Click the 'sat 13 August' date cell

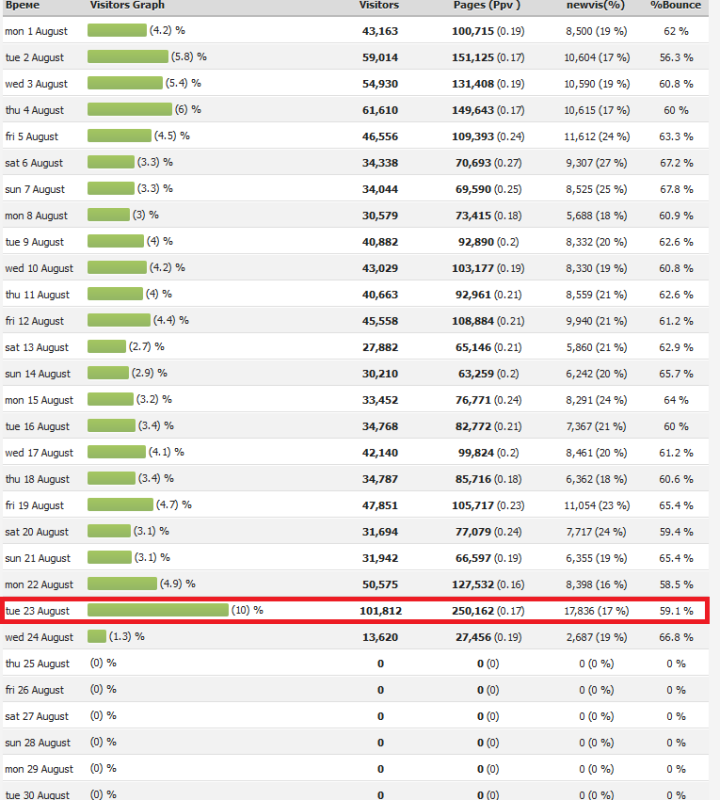[x=37, y=347]
